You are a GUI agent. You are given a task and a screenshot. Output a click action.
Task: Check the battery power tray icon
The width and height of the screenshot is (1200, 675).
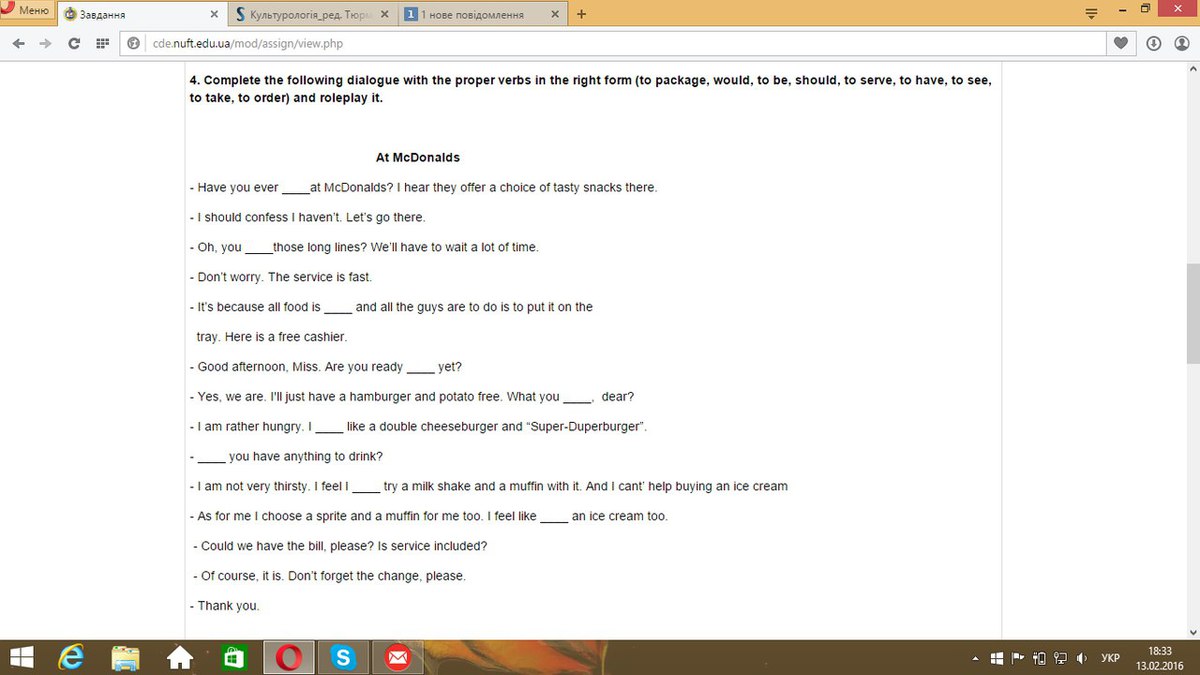pos(1040,659)
